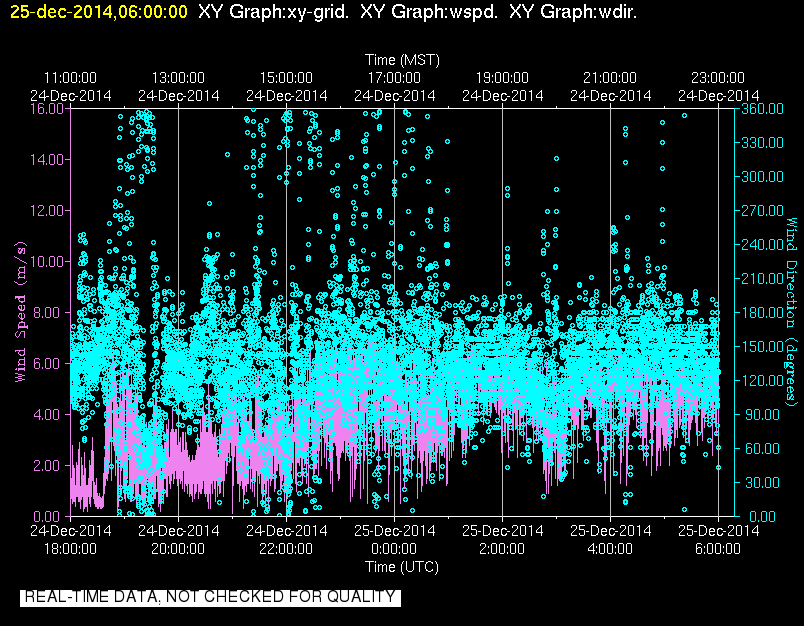The width and height of the screenshot is (804, 626).
Task: Click the 'Wind Speed (m/s)' axis label
Action: 20,312
